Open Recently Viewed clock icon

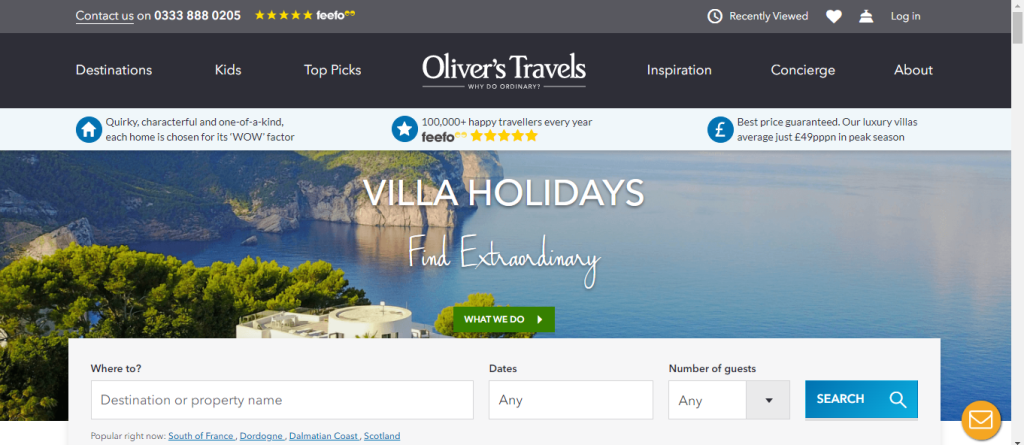click(x=714, y=16)
